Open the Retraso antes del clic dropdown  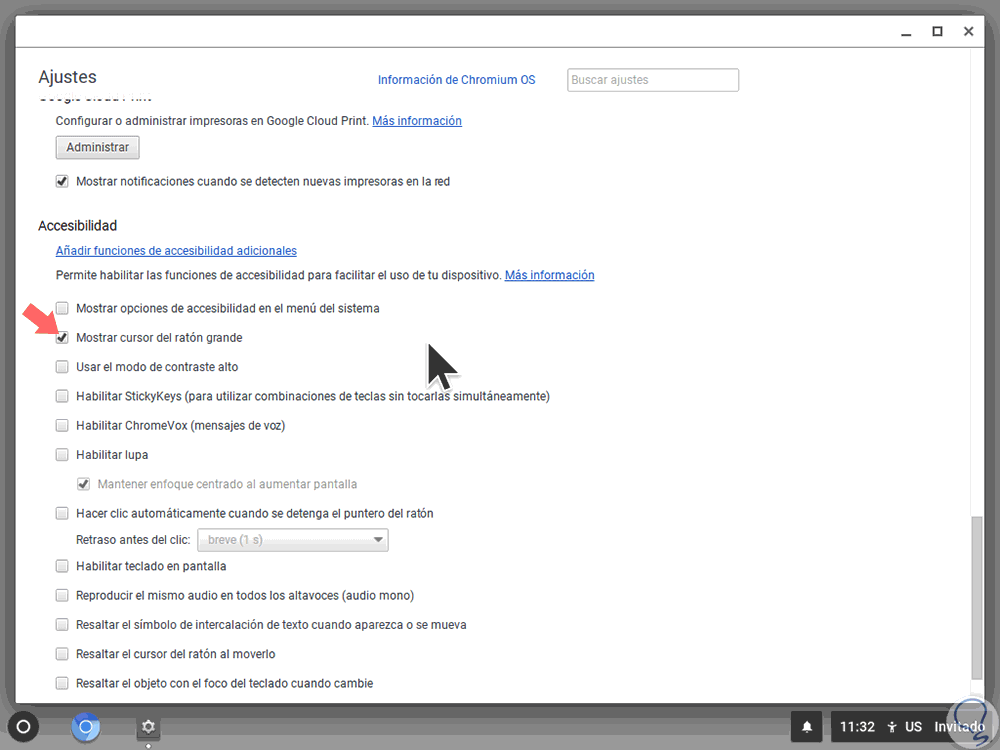click(x=293, y=540)
